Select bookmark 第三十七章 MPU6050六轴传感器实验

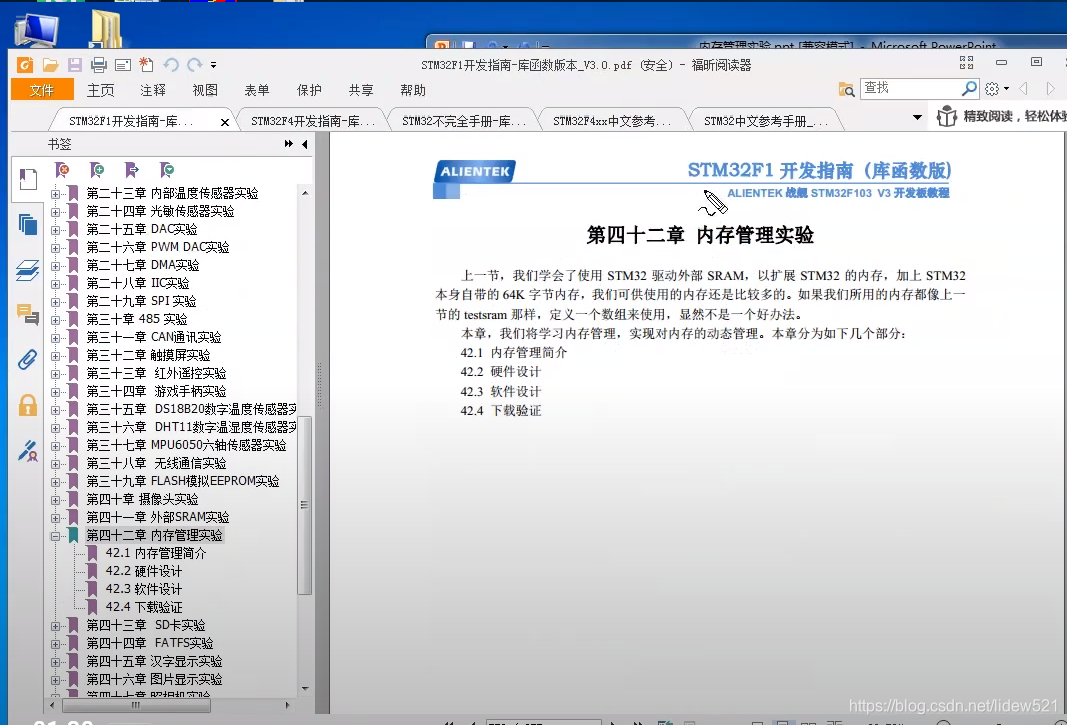coord(186,445)
